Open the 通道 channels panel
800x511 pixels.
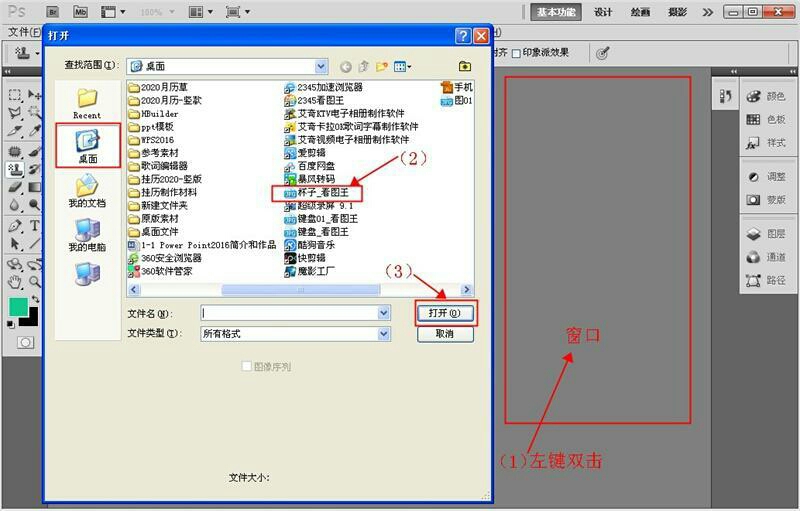pyautogui.click(x=766, y=257)
